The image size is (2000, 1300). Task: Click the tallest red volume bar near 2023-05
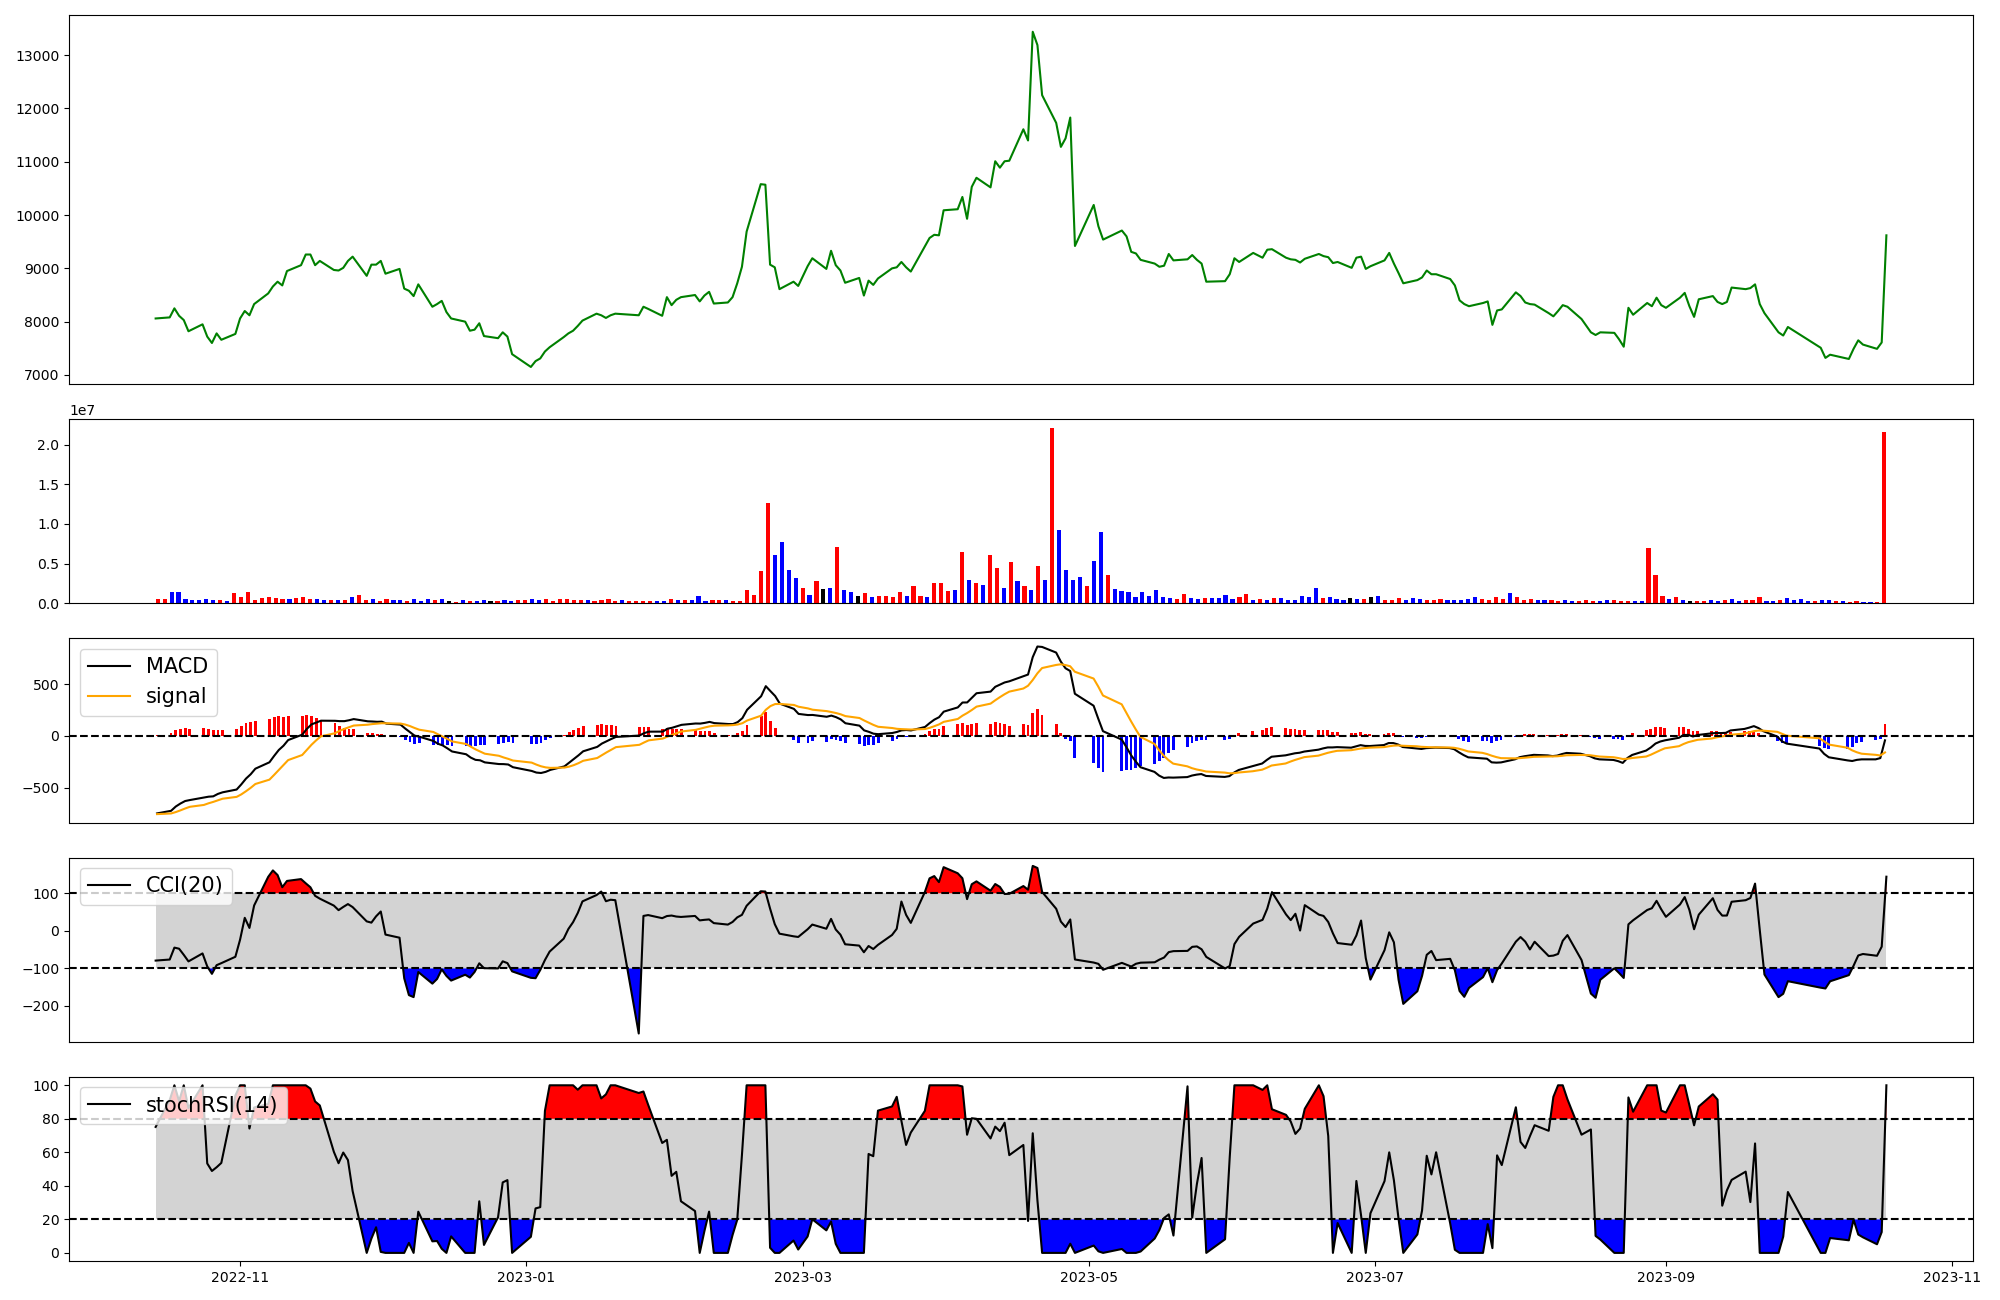click(x=1052, y=515)
